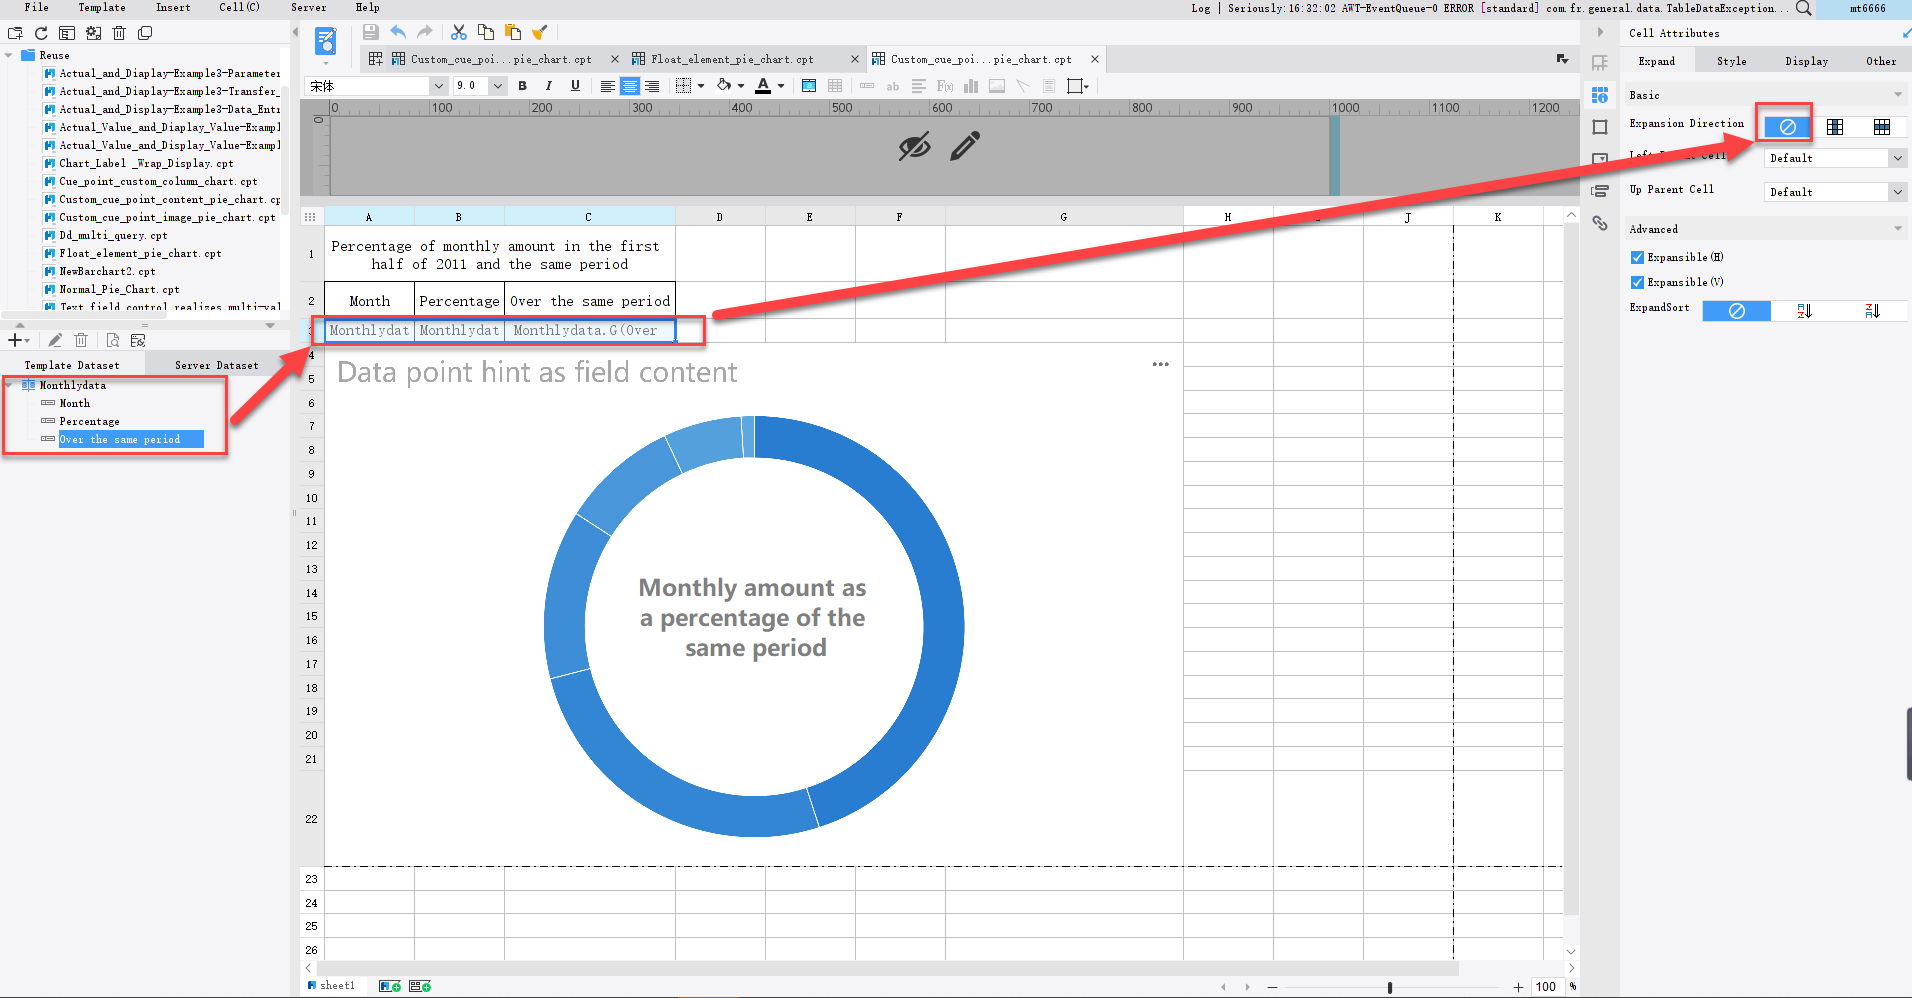Click the pencil edit icon in parameter pane
Screen dimensions: 1912x998
point(965,146)
